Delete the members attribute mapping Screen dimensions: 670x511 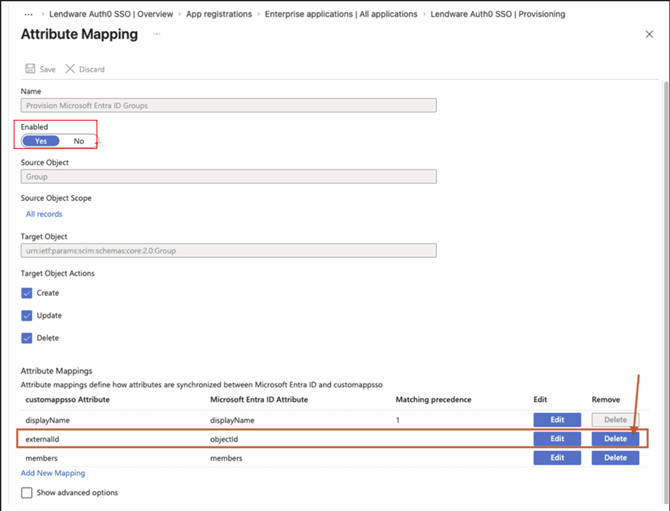click(615, 457)
